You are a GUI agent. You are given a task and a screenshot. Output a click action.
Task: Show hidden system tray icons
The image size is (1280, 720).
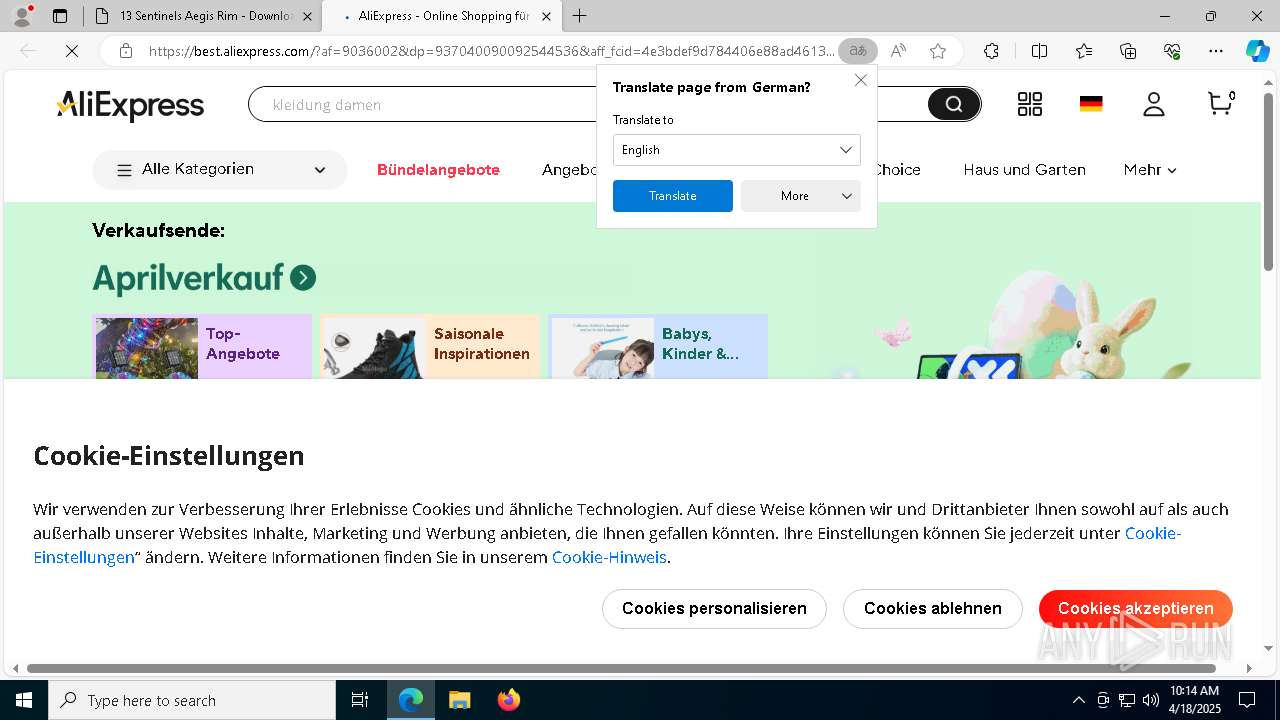tap(1078, 700)
